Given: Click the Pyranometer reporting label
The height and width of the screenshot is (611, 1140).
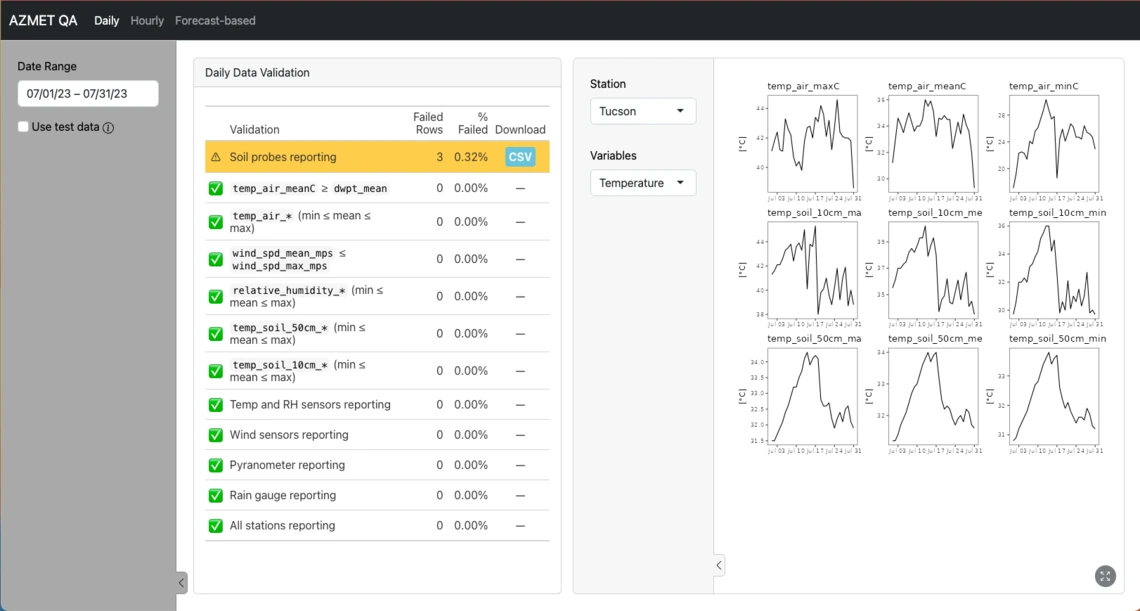Looking at the screenshot, I should 287,465.
